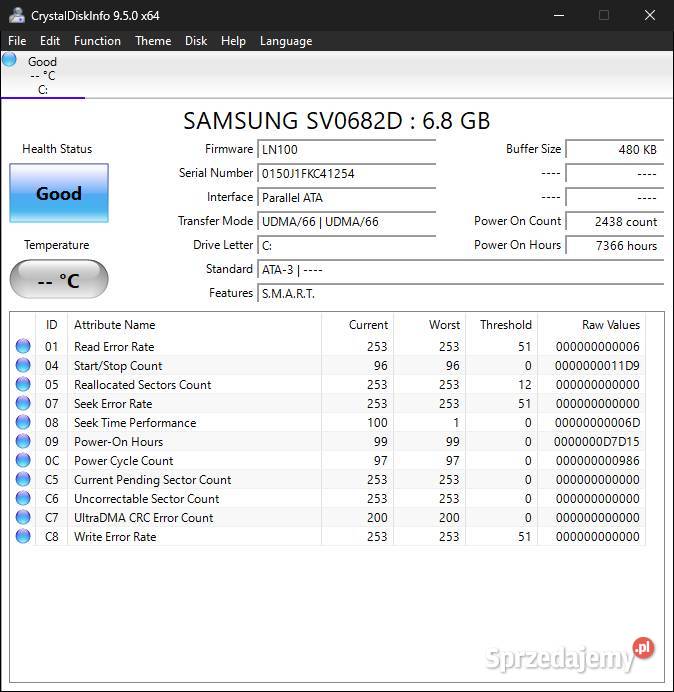Select the Reallocated Sectors Count attribute name

click(143, 385)
